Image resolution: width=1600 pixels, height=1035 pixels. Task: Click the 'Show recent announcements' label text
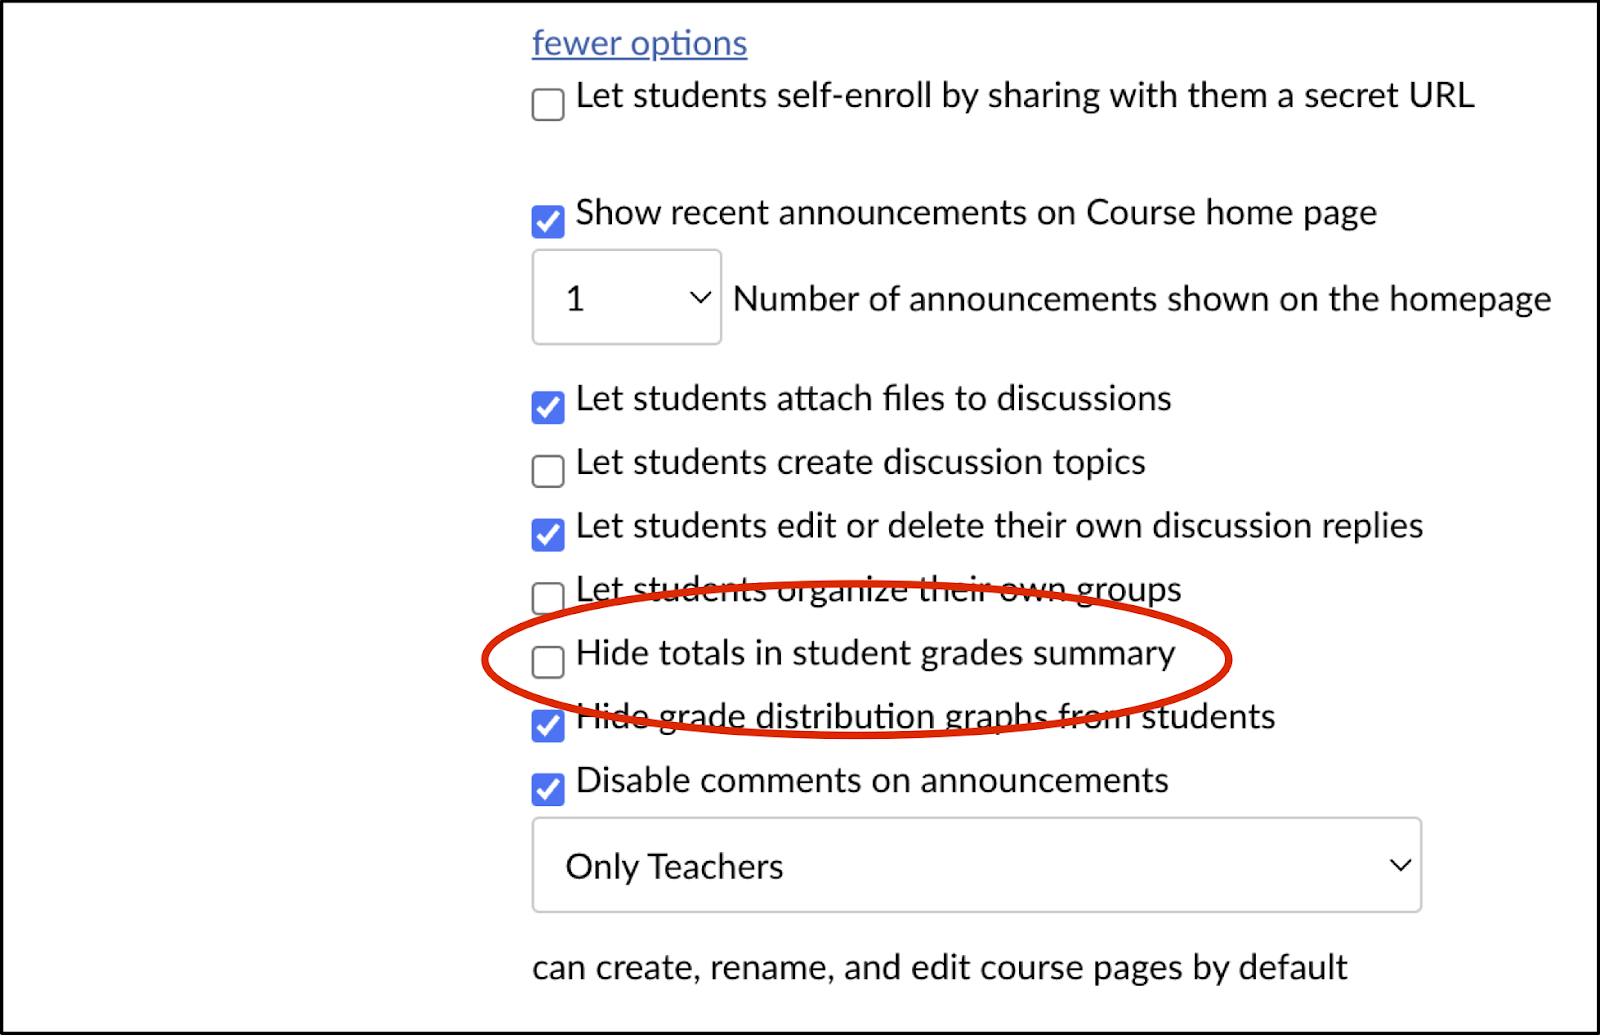pyautogui.click(x=974, y=211)
